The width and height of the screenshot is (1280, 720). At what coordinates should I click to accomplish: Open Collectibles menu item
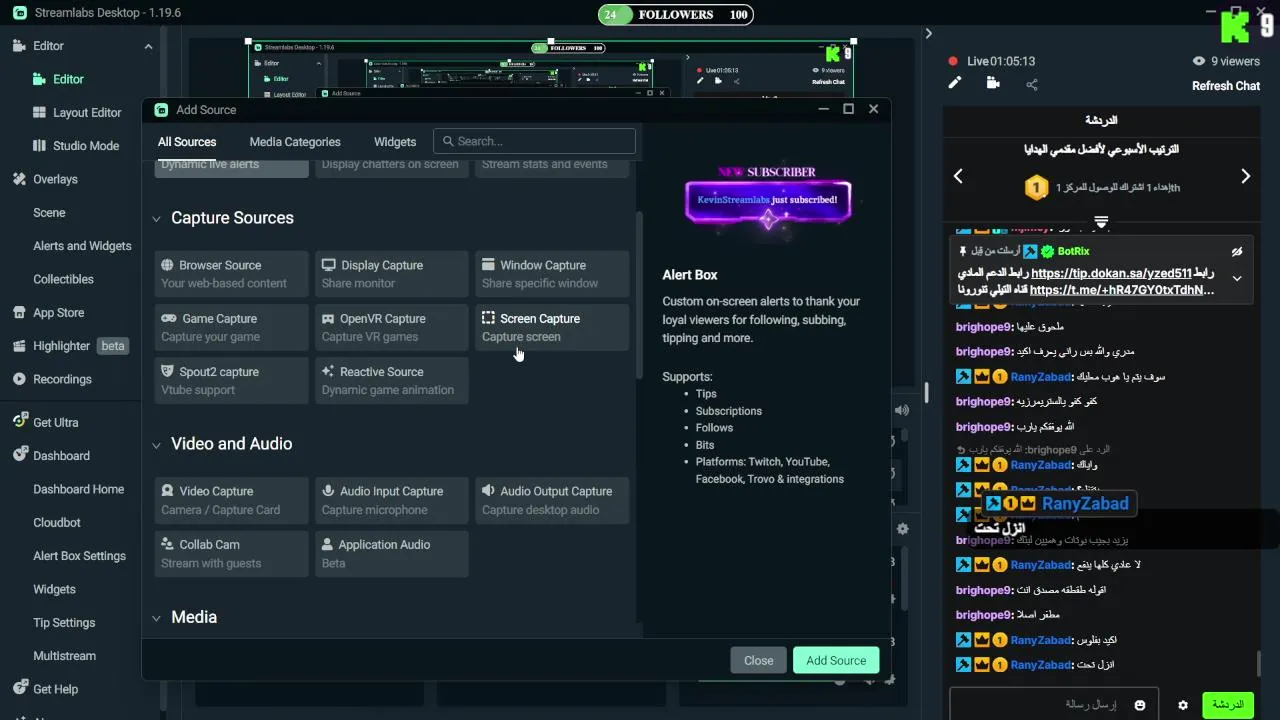tap(63, 279)
